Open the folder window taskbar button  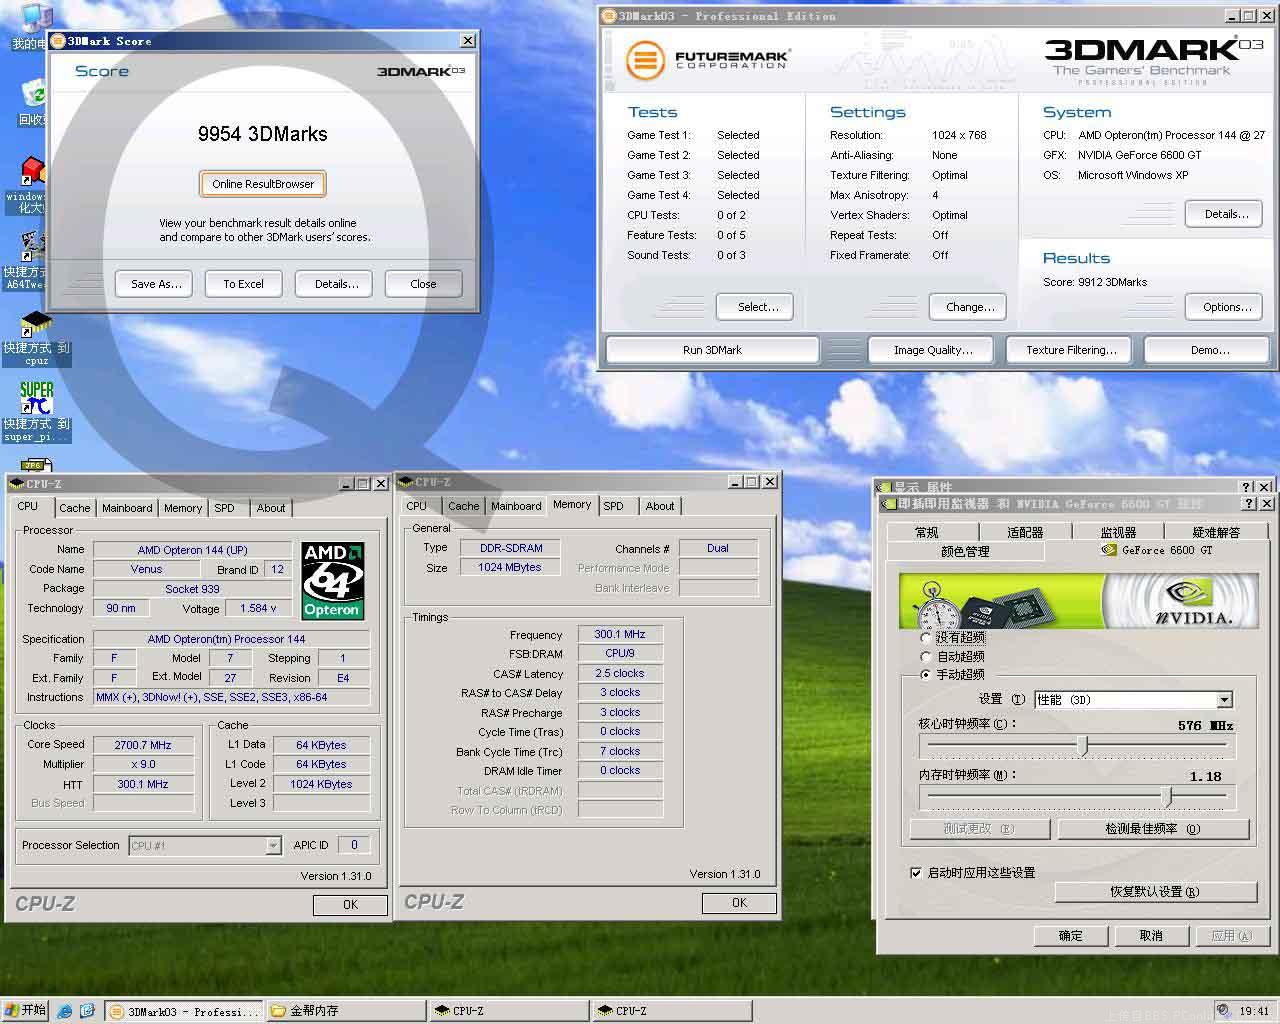(x=346, y=1011)
